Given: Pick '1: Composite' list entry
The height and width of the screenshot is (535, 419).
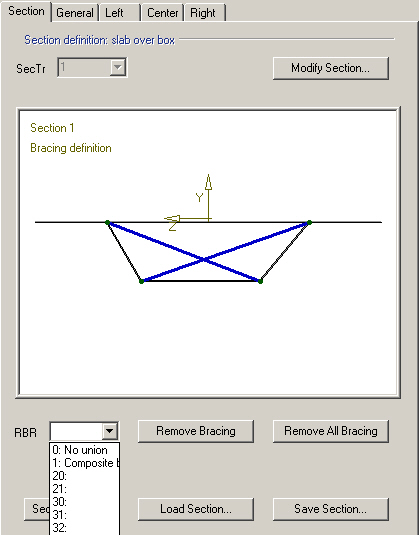Looking at the screenshot, I should [85, 463].
